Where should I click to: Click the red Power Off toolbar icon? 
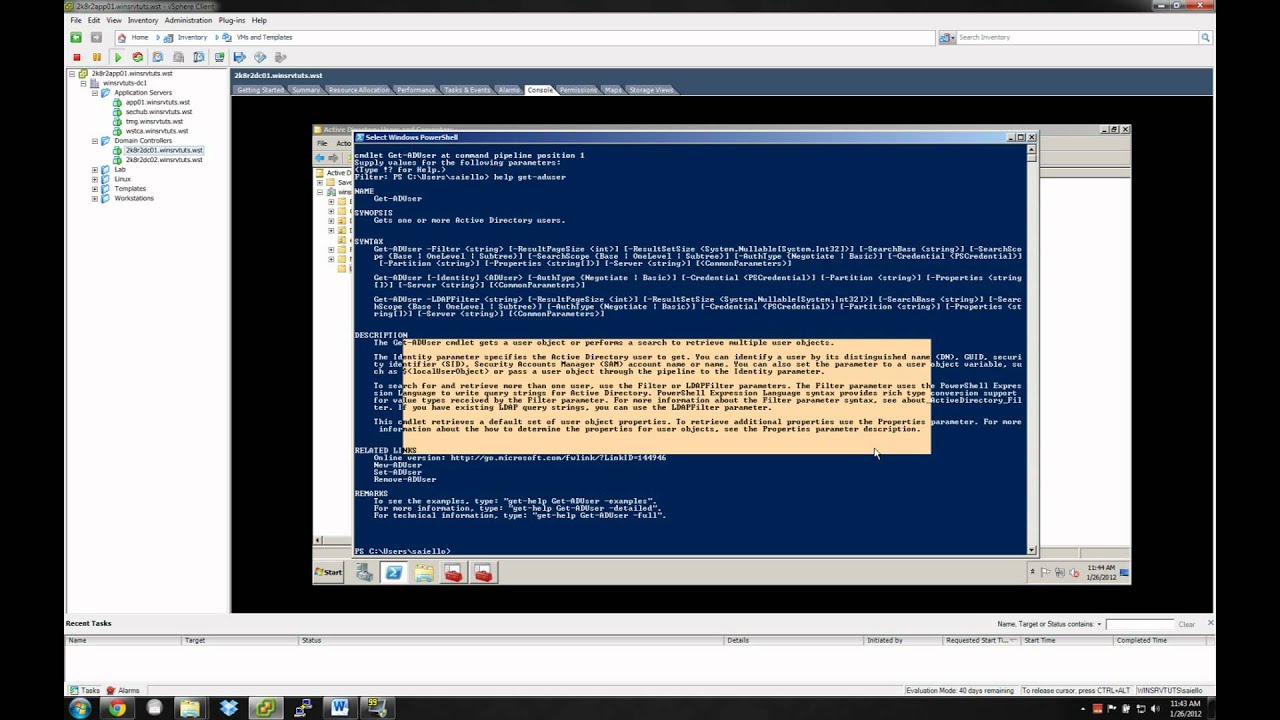coord(76,57)
